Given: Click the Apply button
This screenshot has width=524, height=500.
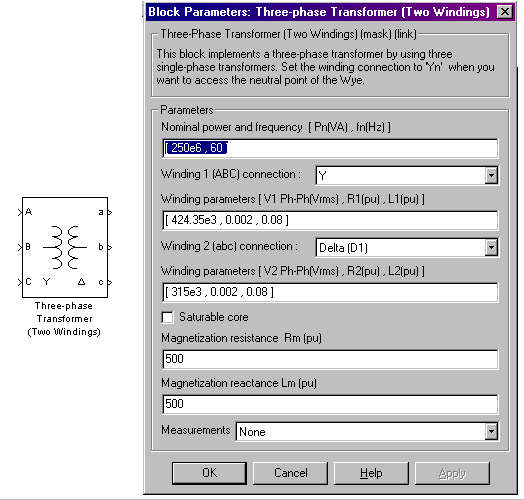Looking at the screenshot, I should (x=452, y=473).
